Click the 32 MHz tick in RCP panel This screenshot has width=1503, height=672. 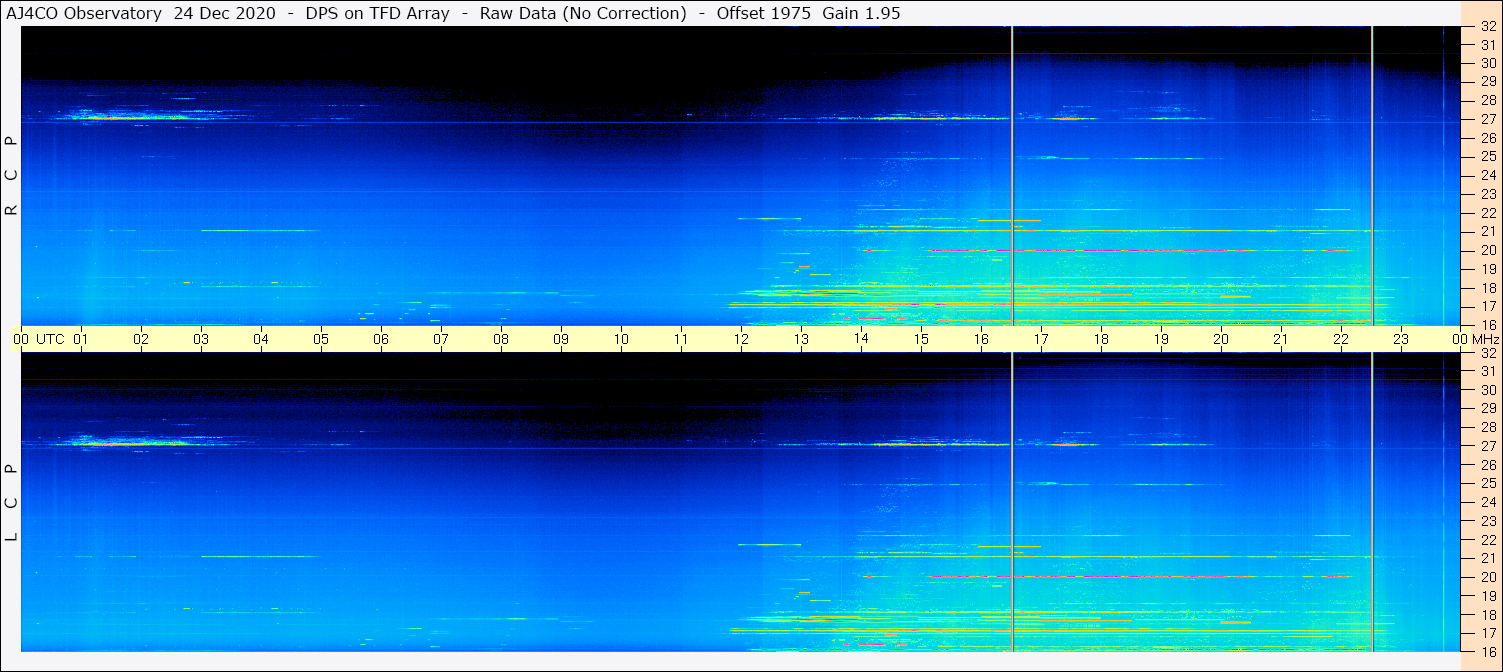pos(1488,26)
